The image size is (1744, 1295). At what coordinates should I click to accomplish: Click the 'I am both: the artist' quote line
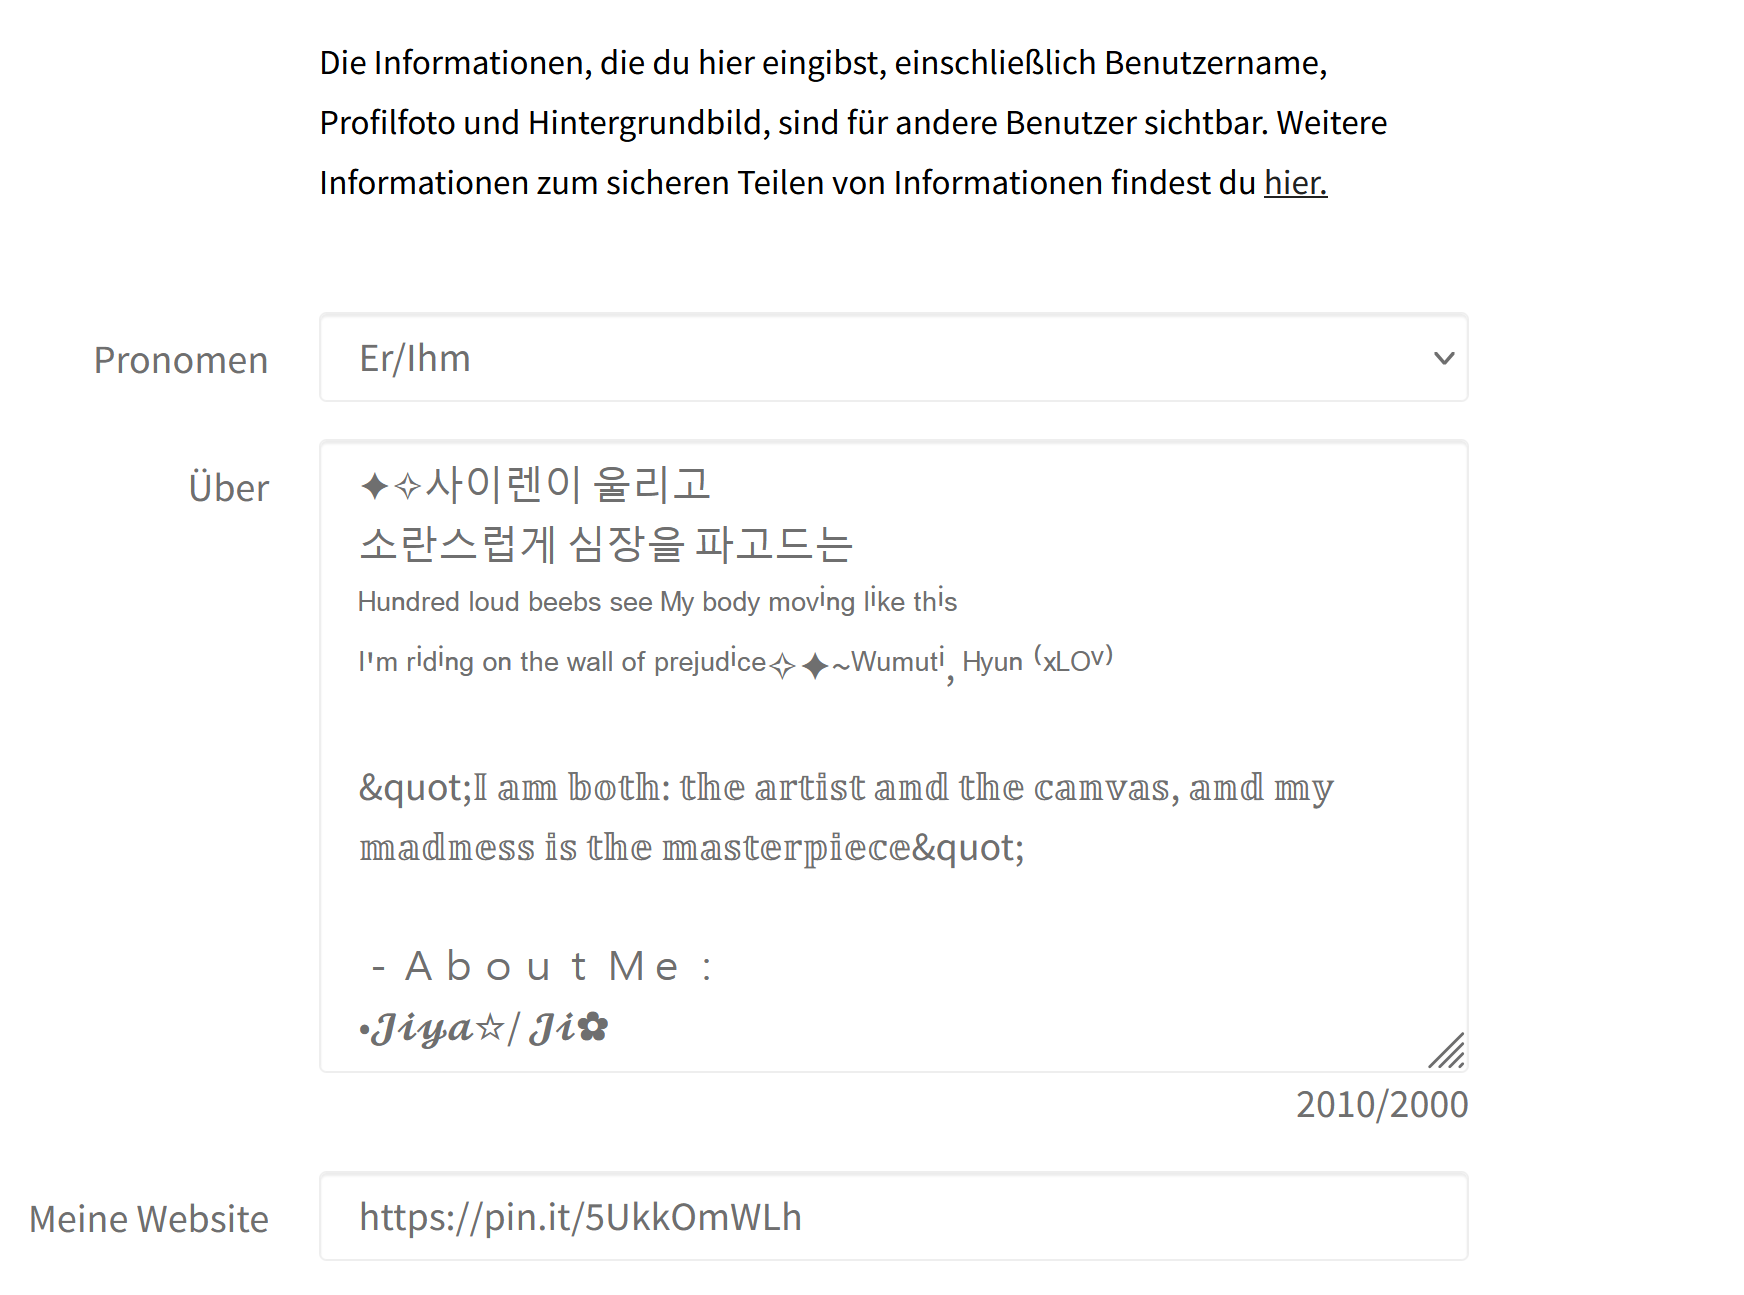(x=846, y=788)
